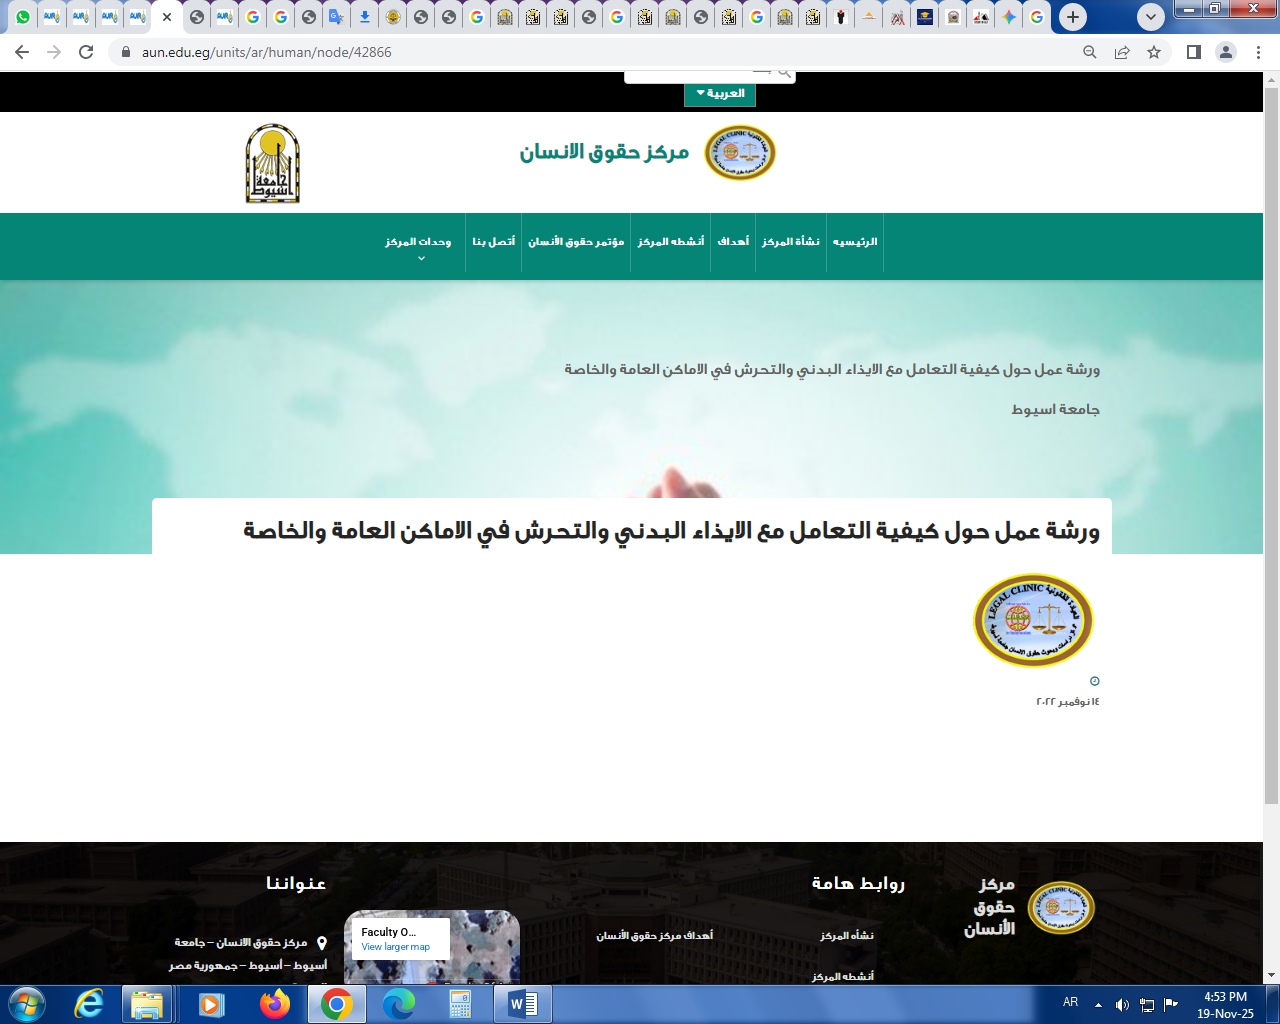Open أتصل بنا navigation item
1280x1024 pixels.
pyautogui.click(x=494, y=242)
